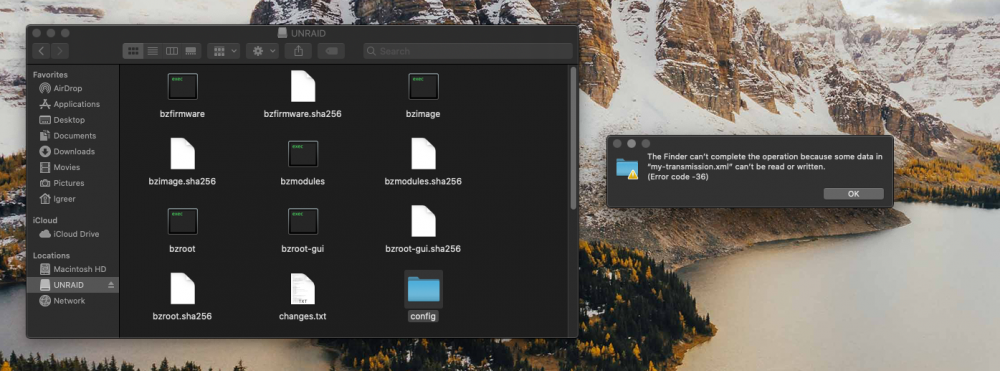Click the Share toolbar button
The image size is (1000, 371).
click(x=298, y=51)
